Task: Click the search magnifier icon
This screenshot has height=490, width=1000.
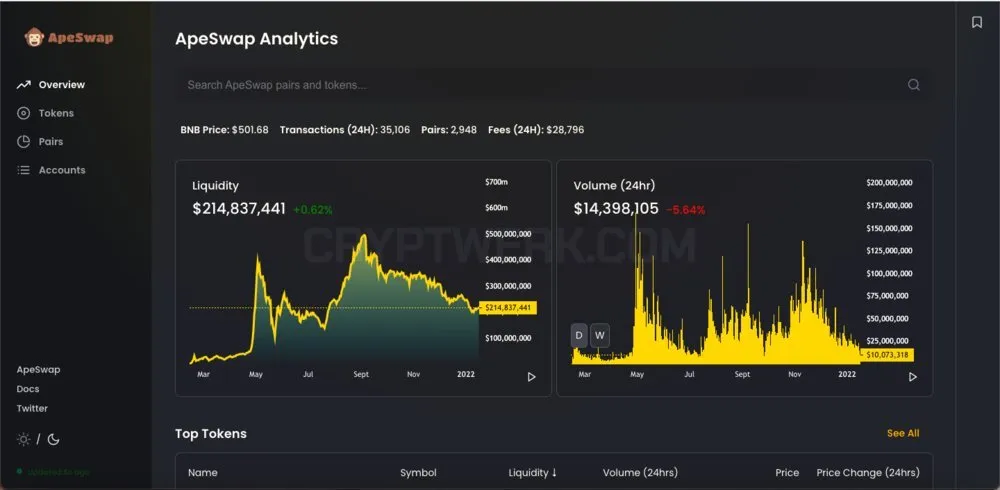Action: (913, 85)
